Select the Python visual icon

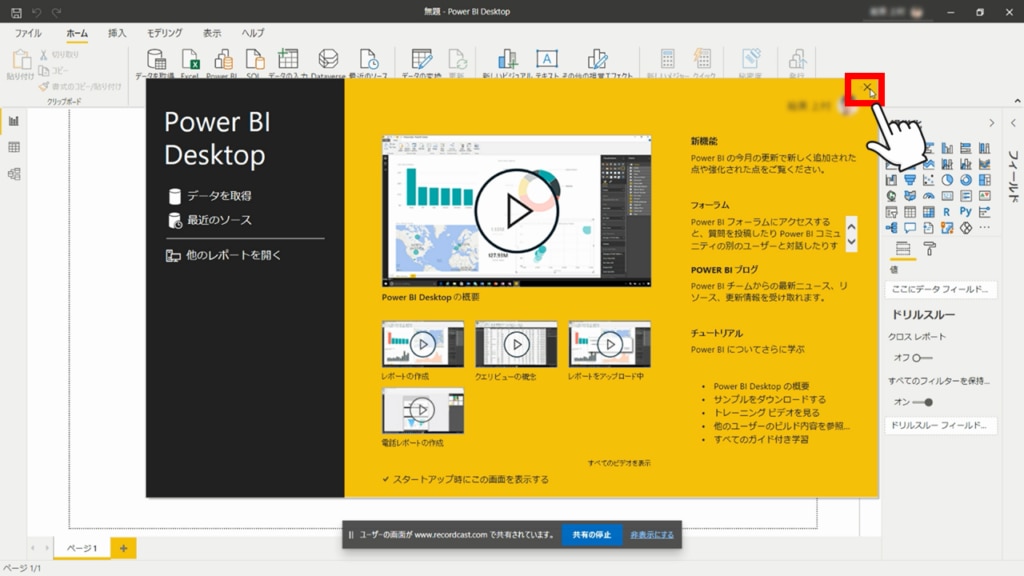click(965, 212)
